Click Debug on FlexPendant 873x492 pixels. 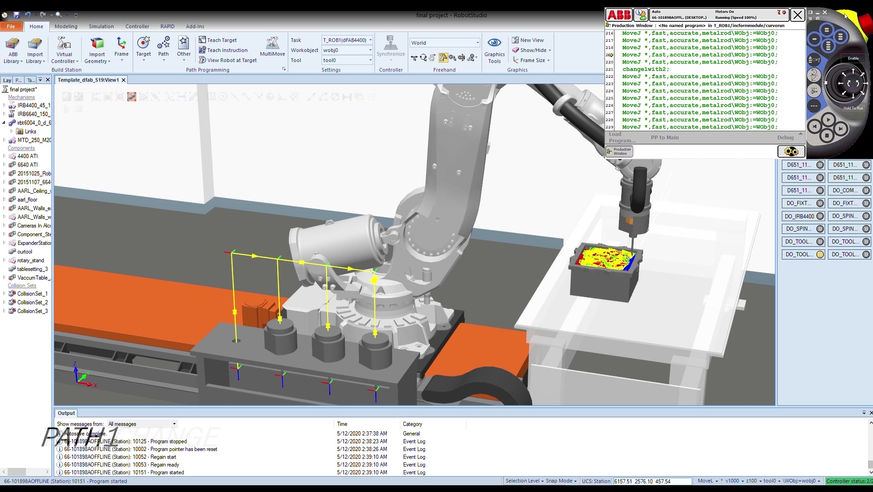(785, 137)
